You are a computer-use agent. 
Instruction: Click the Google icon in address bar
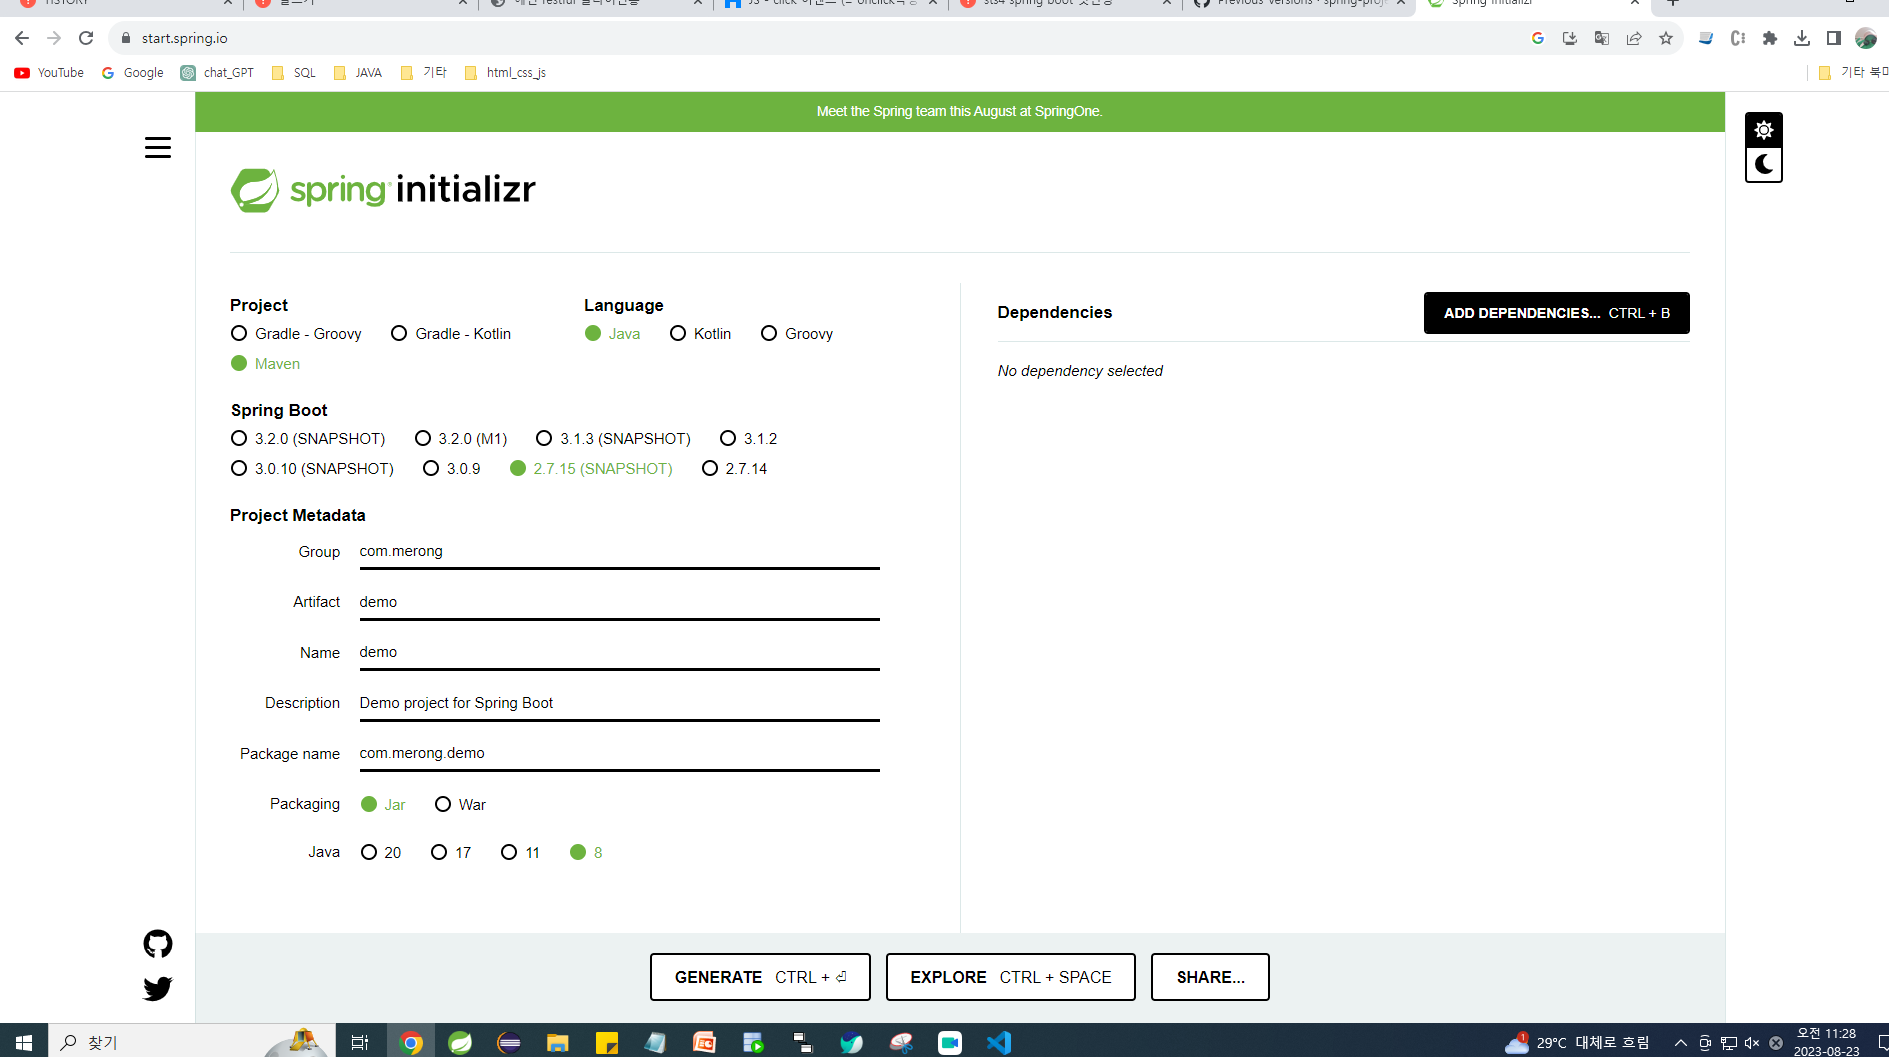point(1538,38)
